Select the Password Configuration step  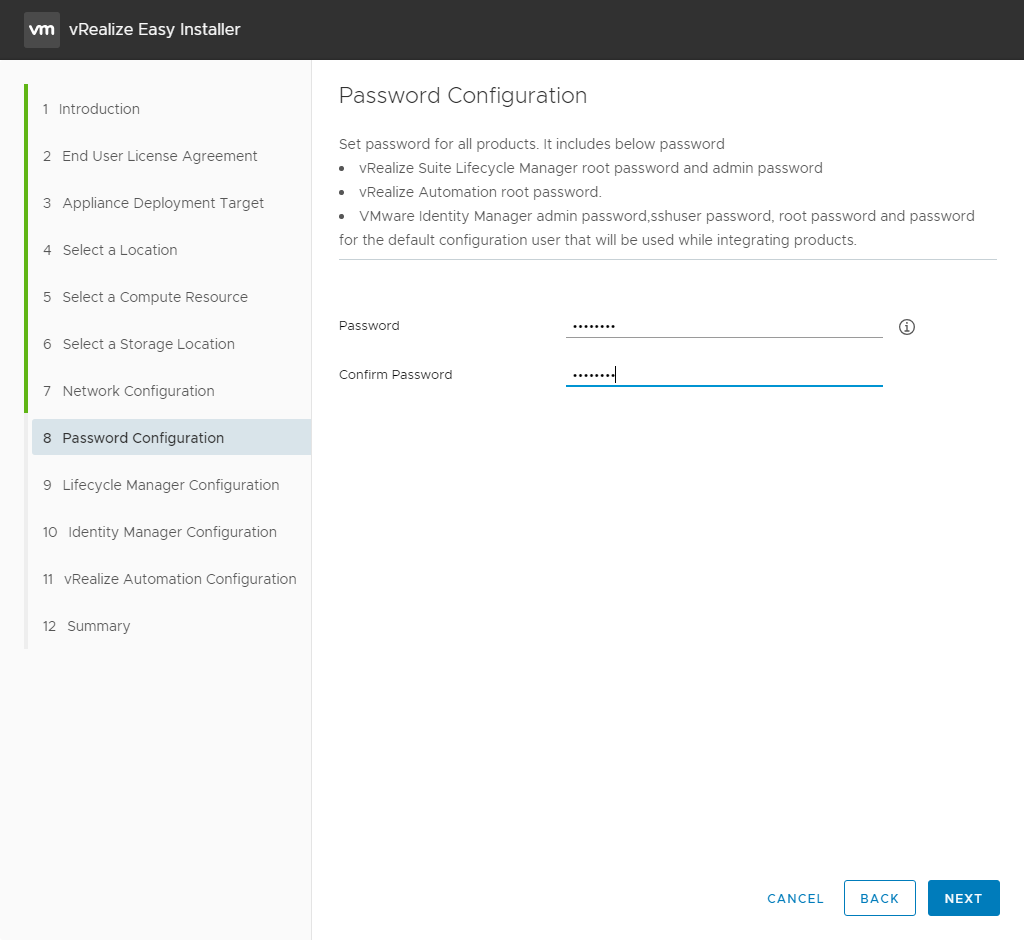coord(171,438)
